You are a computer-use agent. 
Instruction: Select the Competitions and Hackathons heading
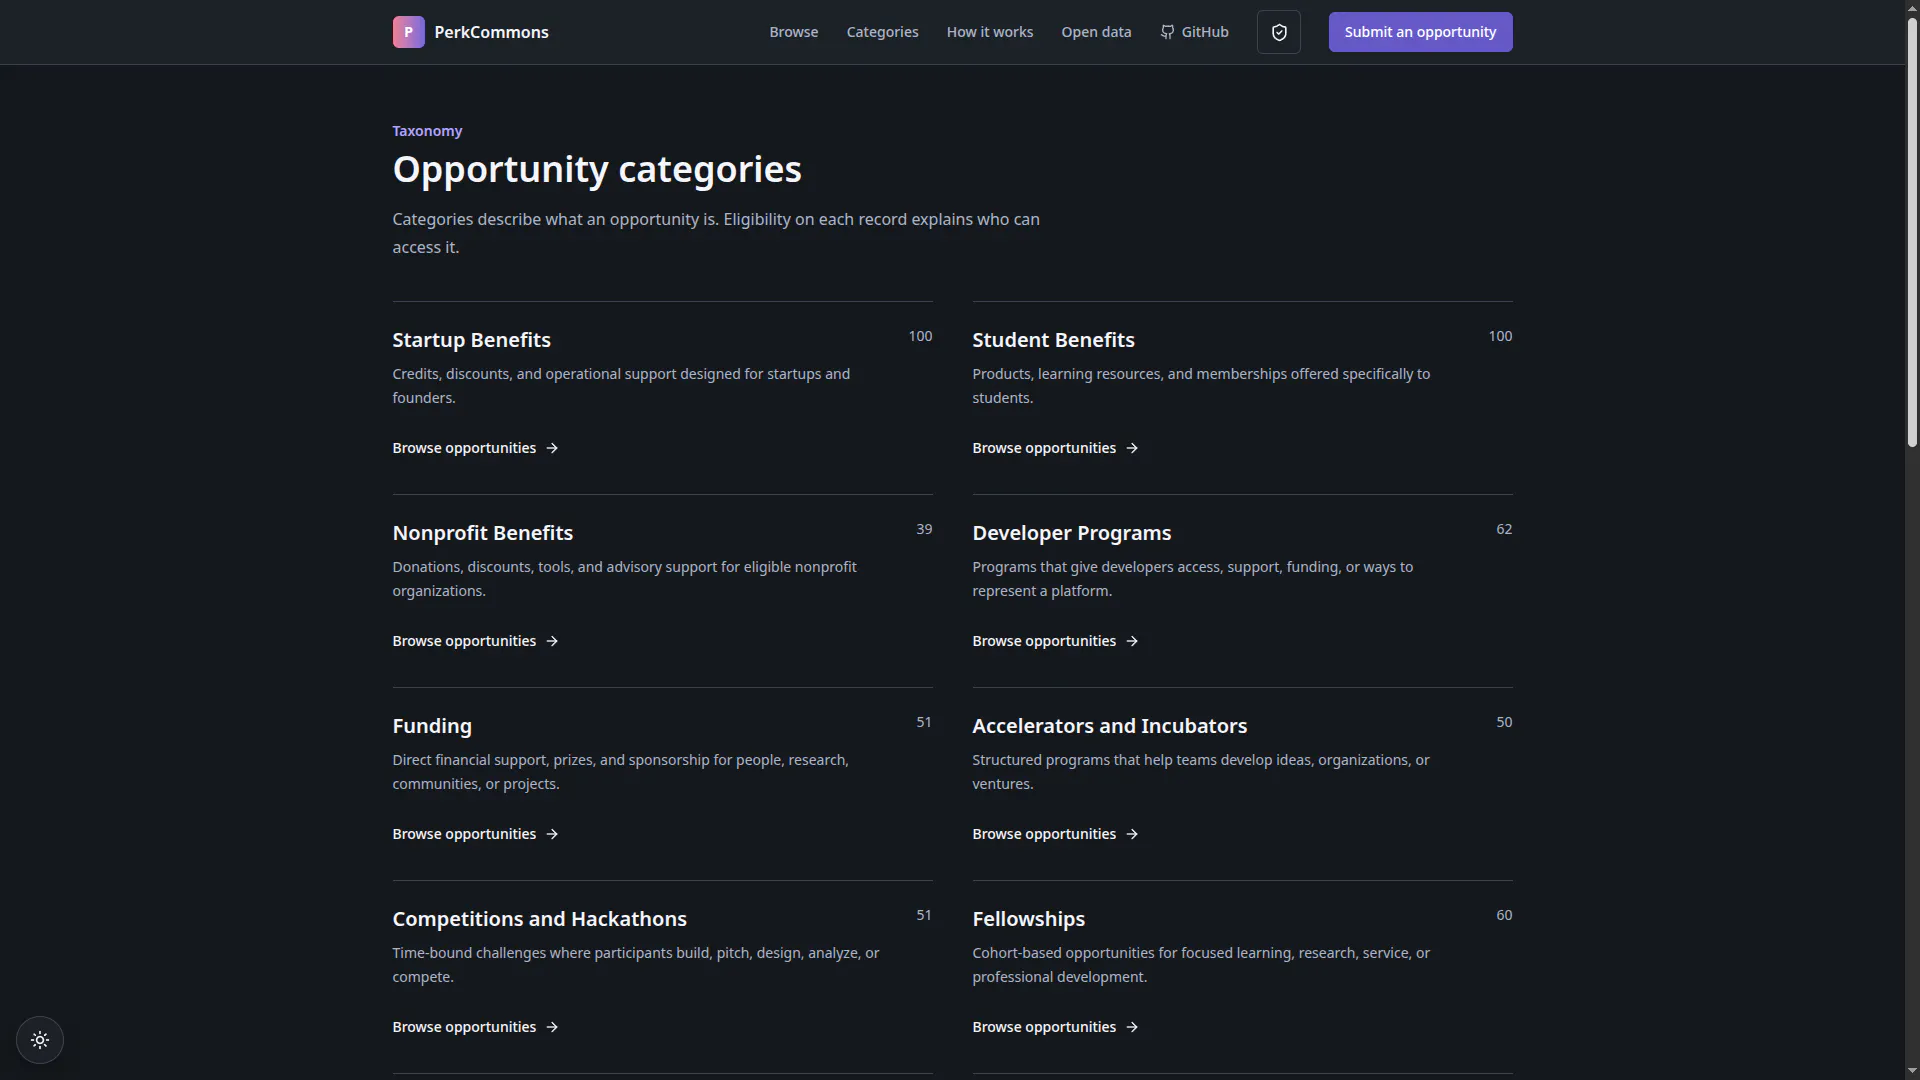[x=539, y=919]
